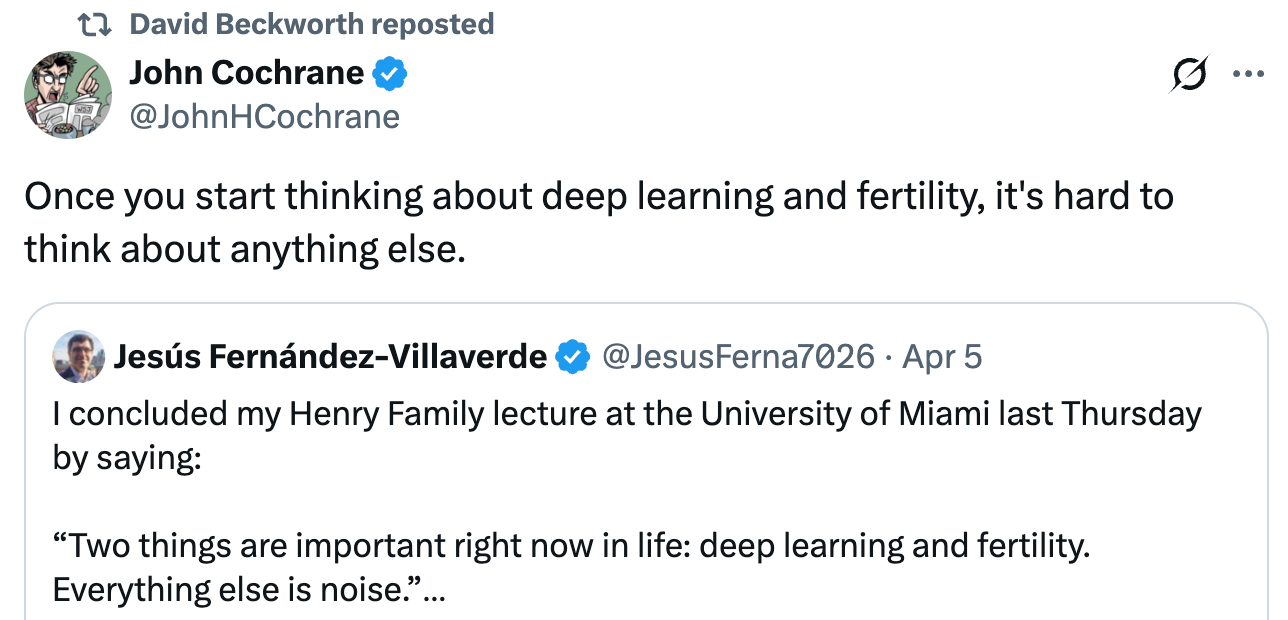Select the @JohnHCochrane handle
The image size is (1288, 620).
[264, 117]
